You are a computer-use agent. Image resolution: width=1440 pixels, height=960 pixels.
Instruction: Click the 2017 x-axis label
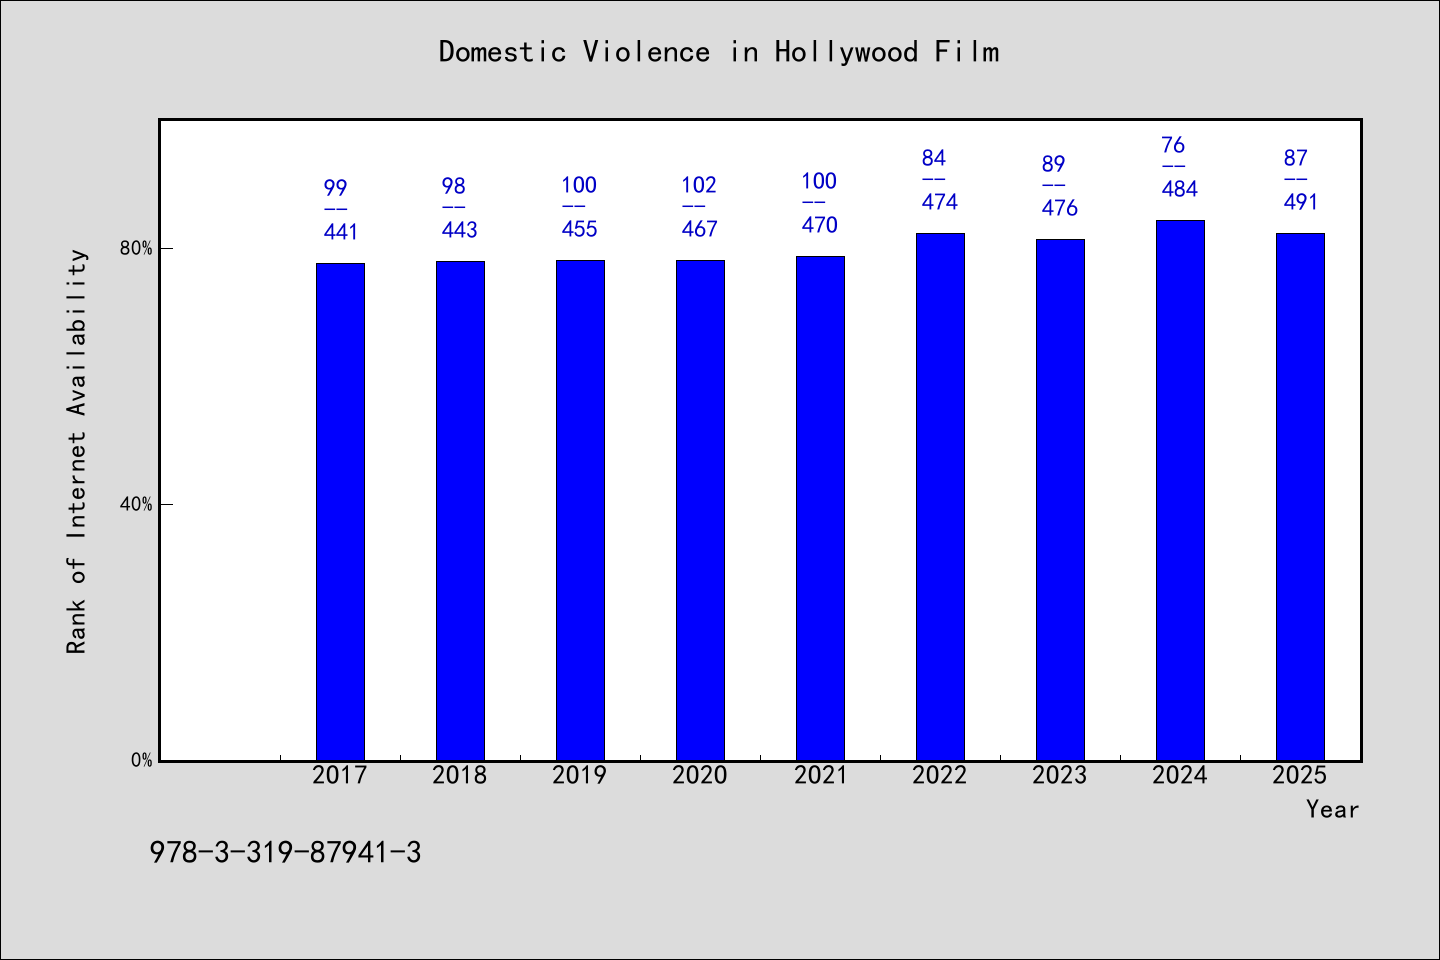click(x=340, y=775)
